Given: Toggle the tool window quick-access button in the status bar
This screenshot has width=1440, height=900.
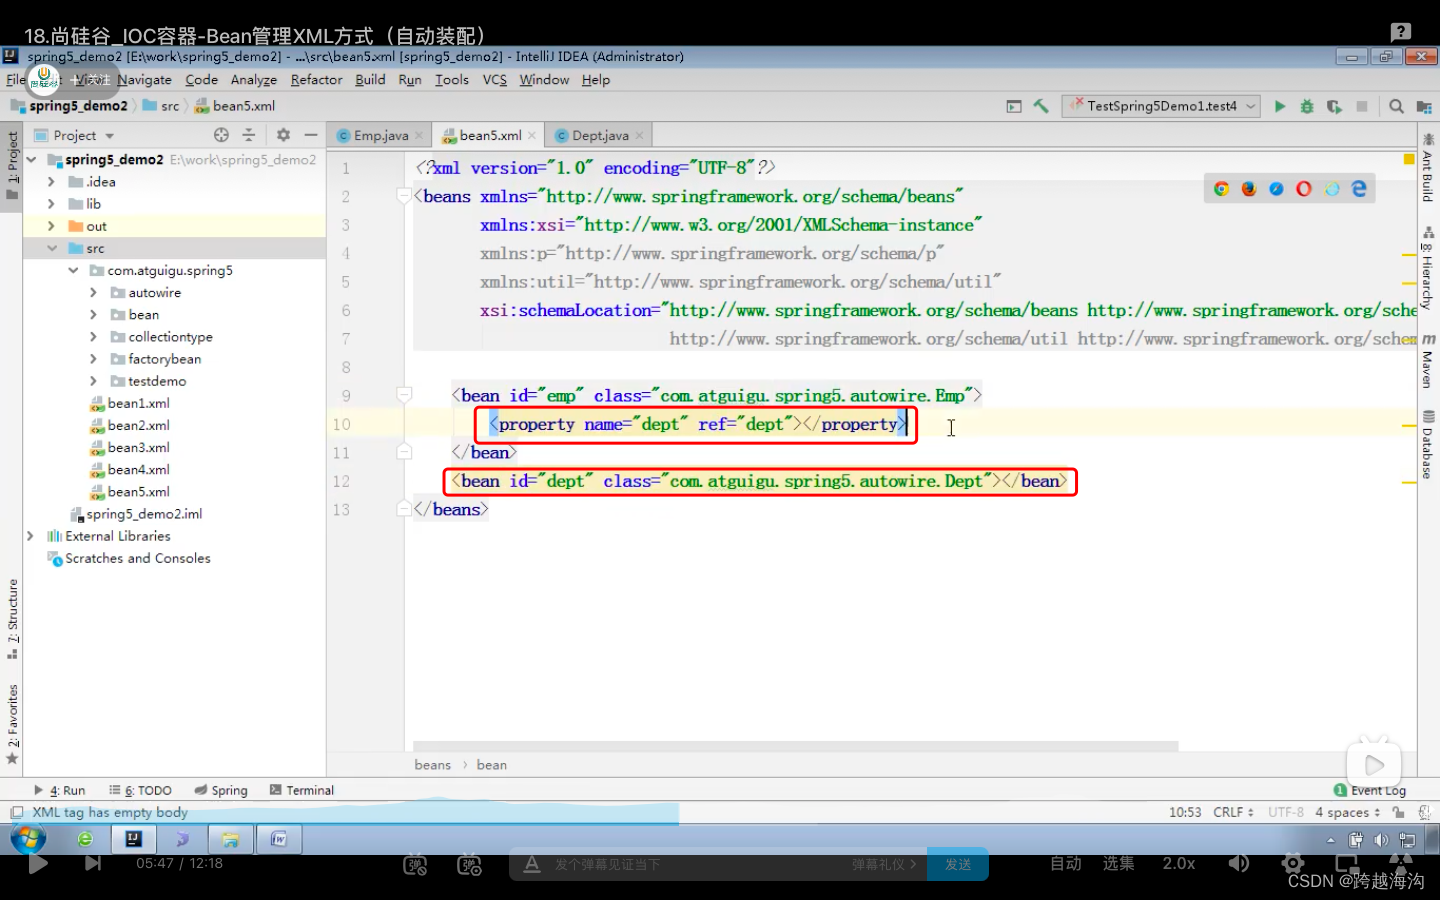Looking at the screenshot, I should [x=16, y=813].
